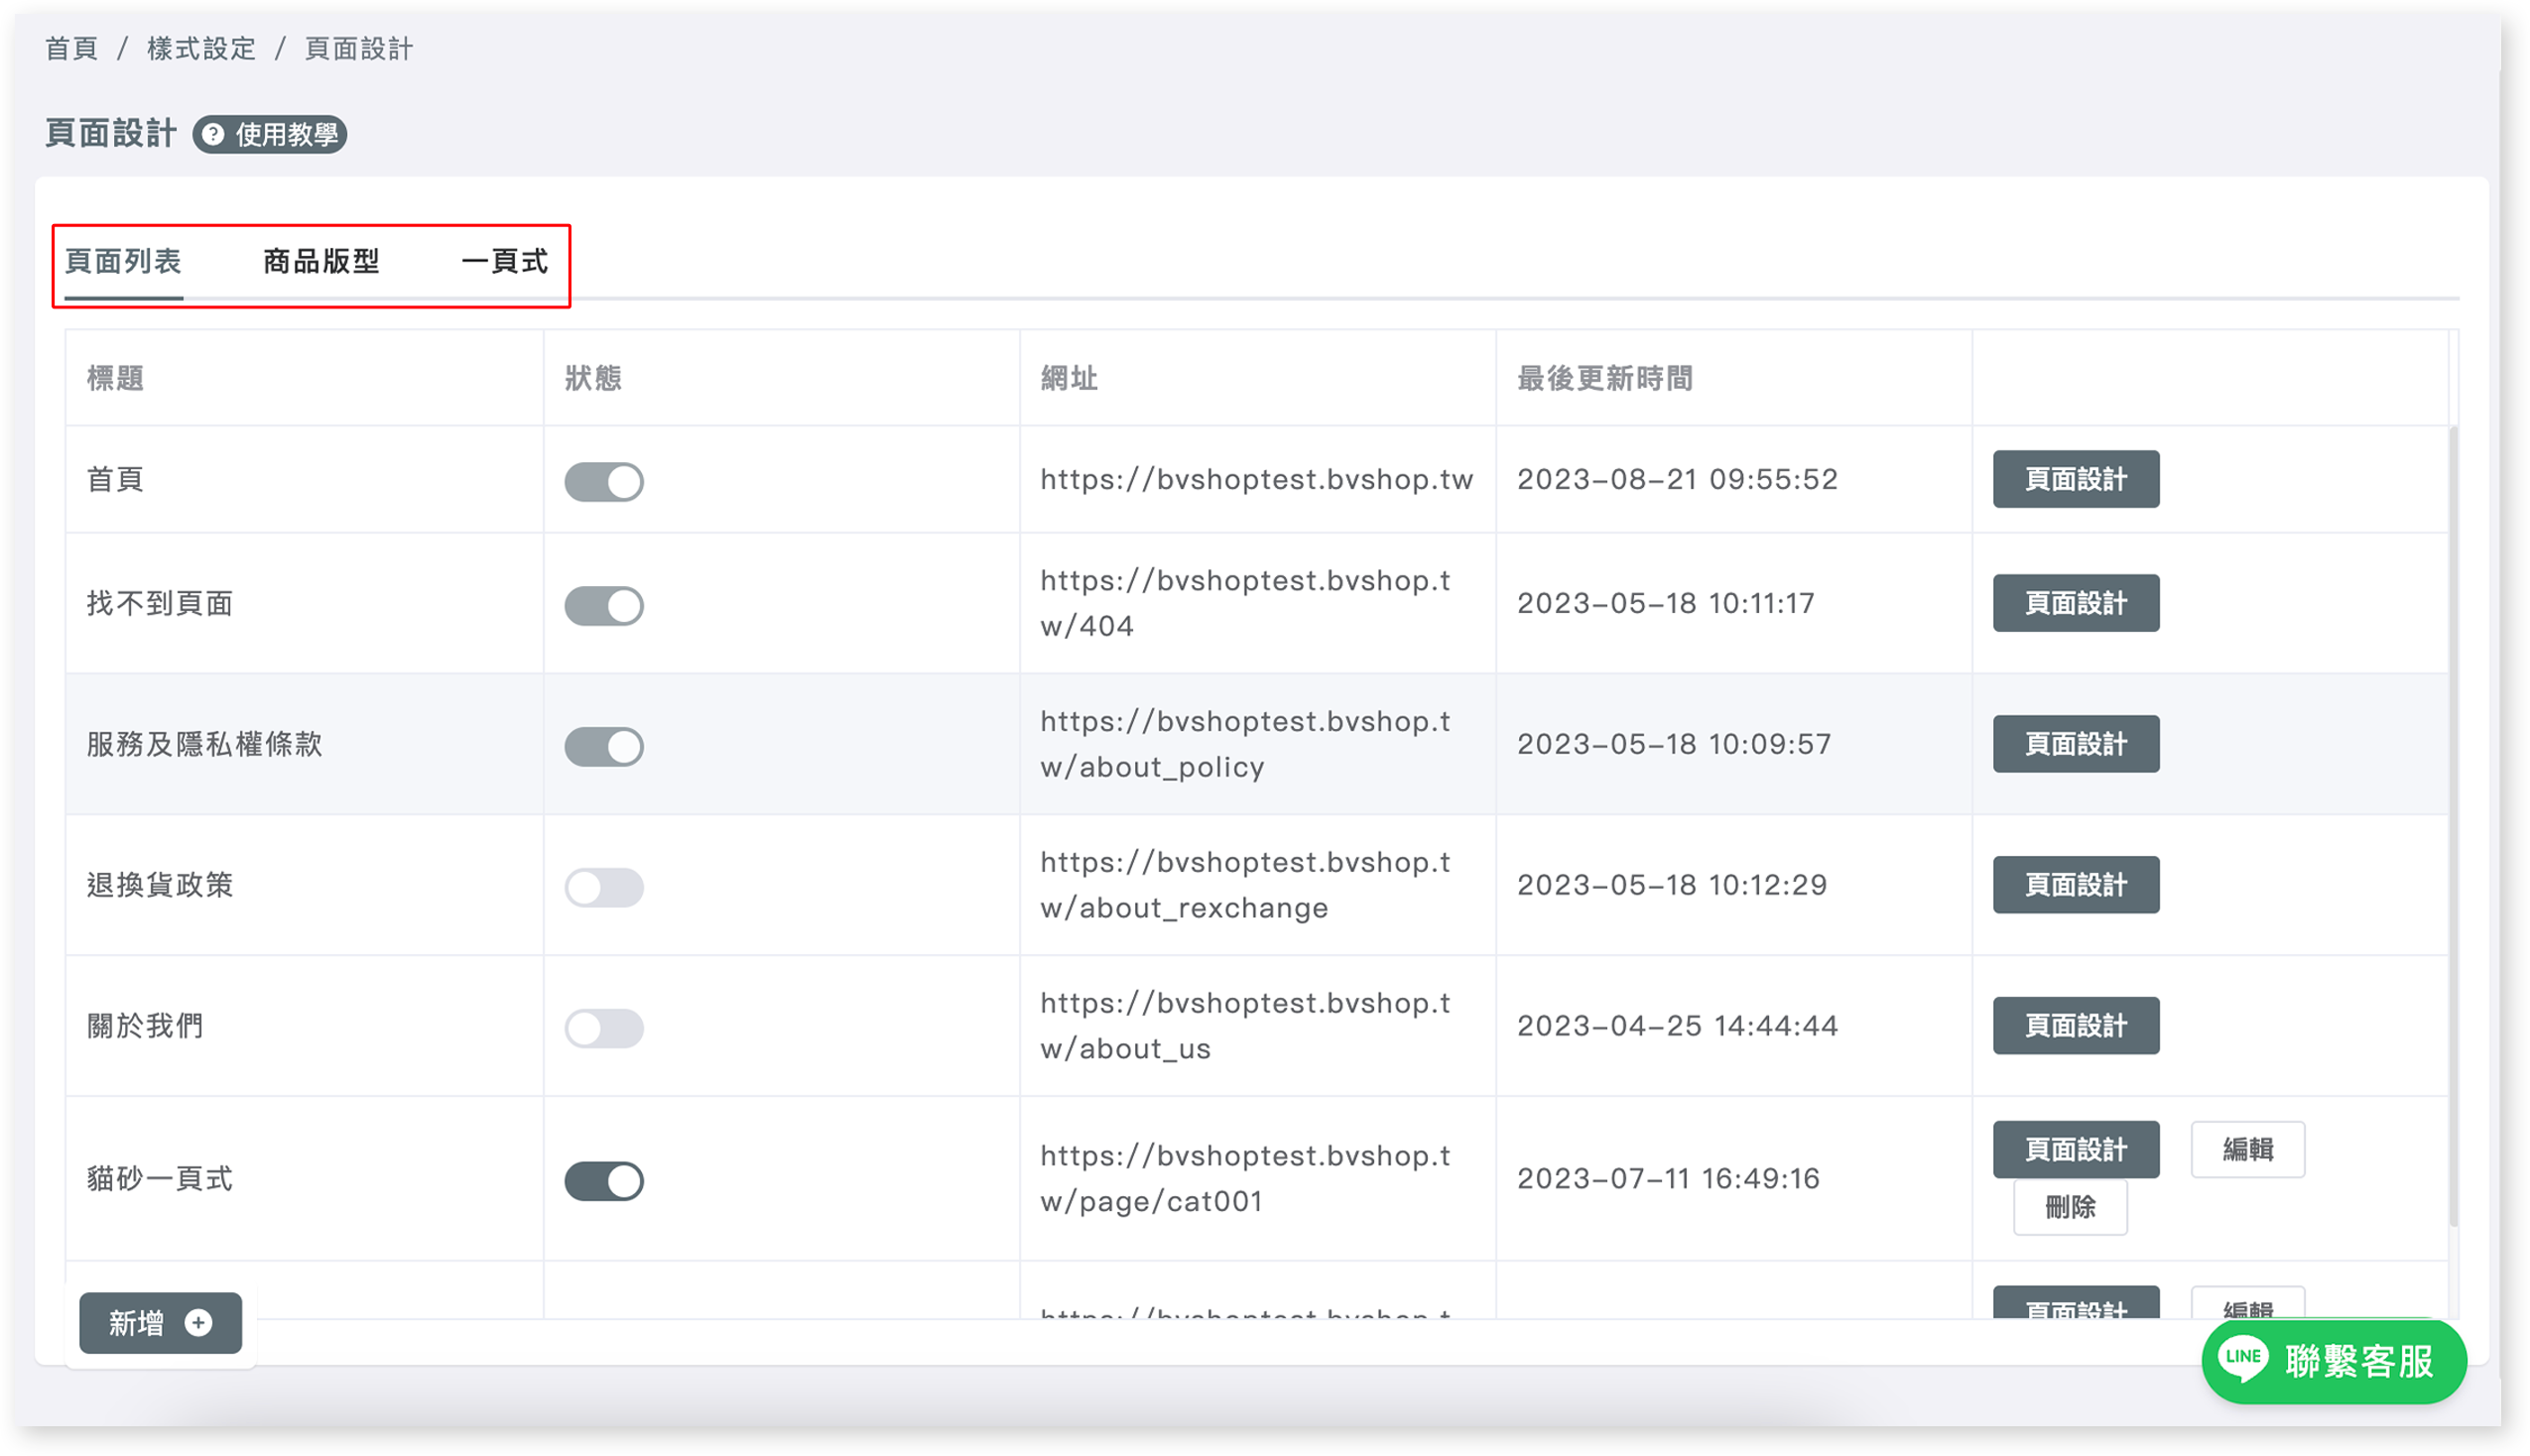Click the 狀態 column header
Screen dimensions: 2530x1456
(x=593, y=378)
